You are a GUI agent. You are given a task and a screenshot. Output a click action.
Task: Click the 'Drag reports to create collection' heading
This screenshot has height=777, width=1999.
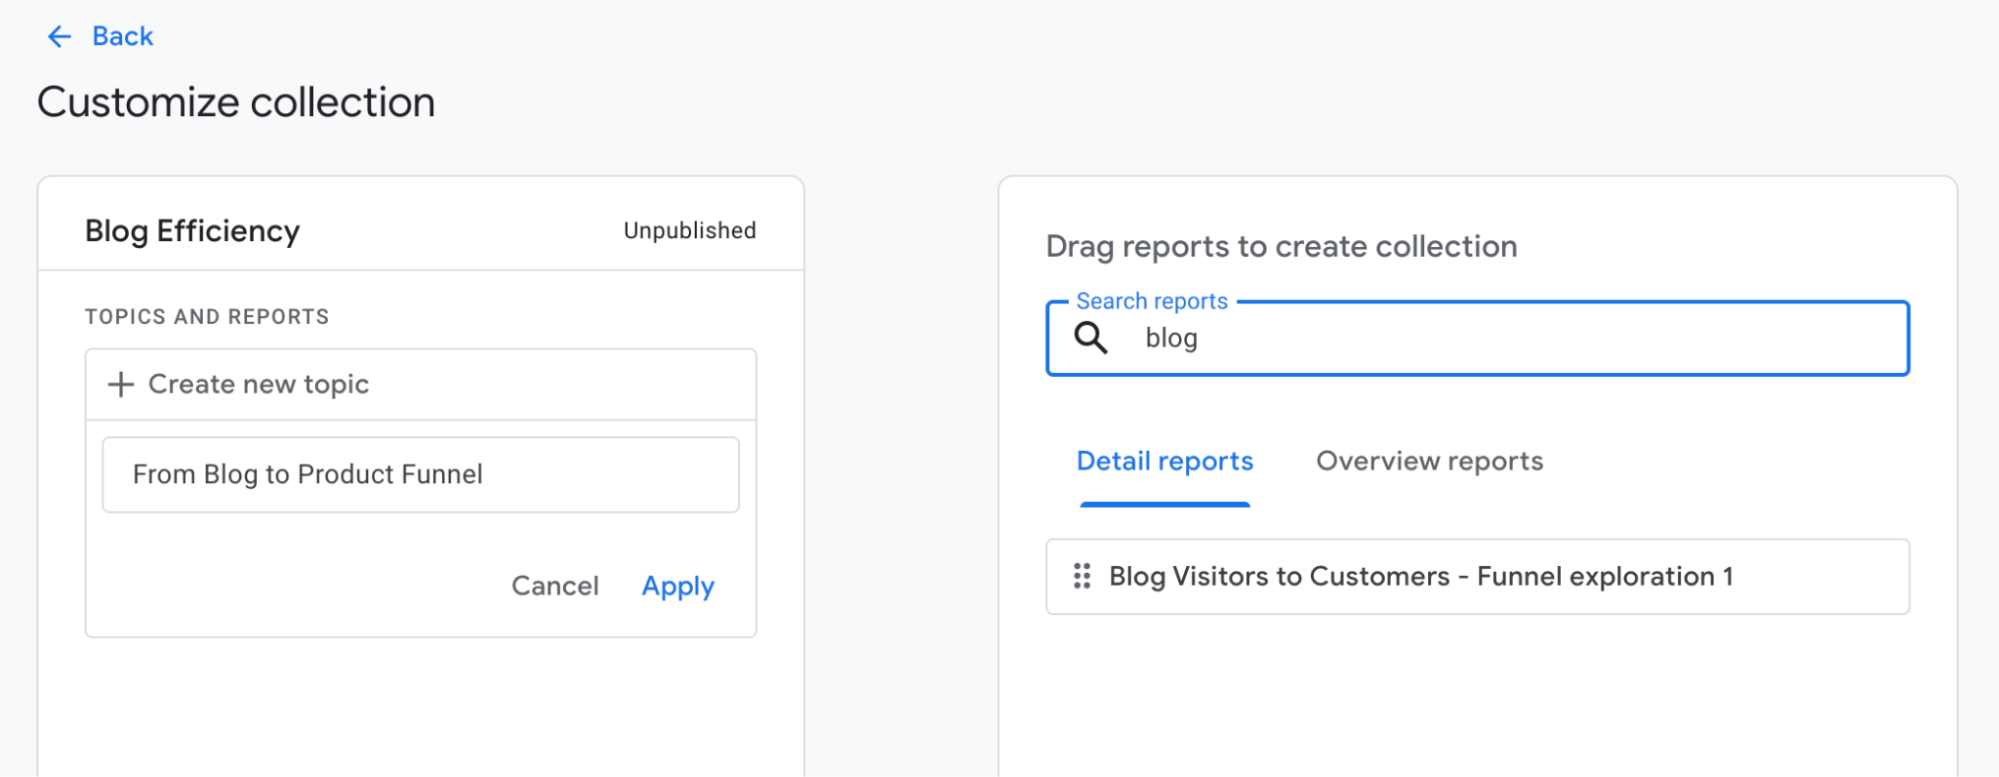1281,247
